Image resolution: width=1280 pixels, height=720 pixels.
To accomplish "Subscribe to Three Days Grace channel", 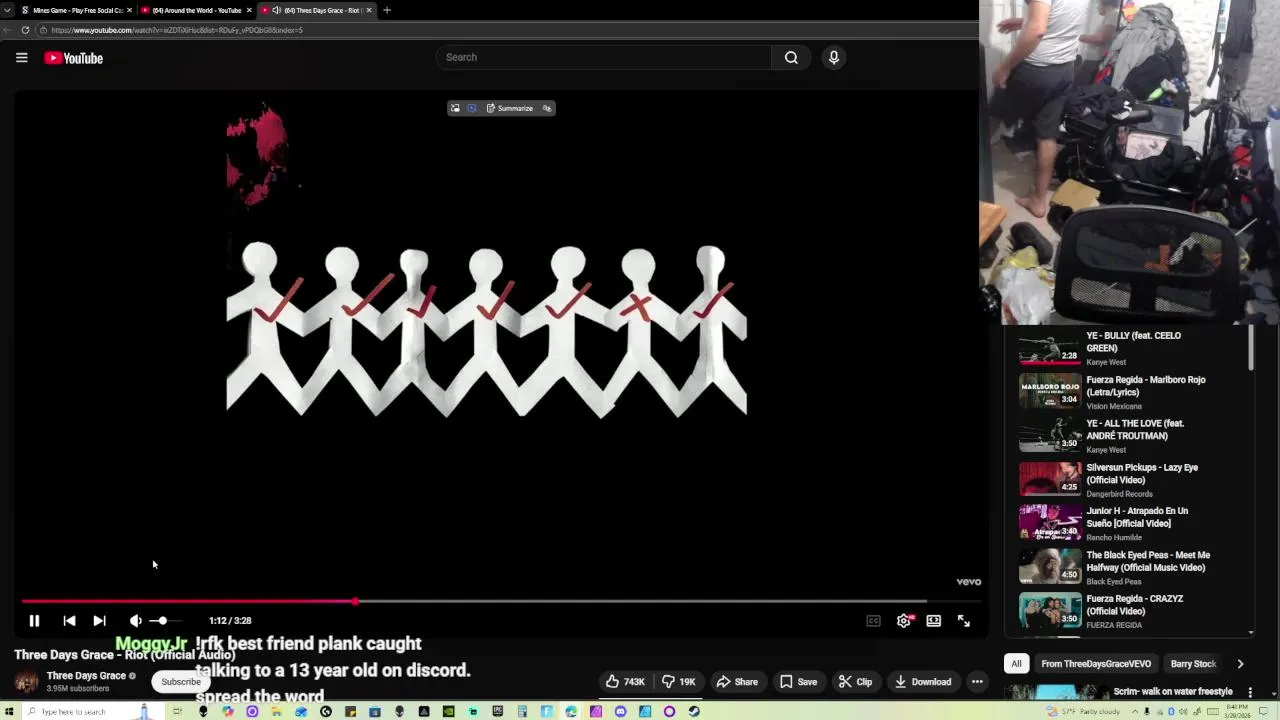I will point(181,682).
